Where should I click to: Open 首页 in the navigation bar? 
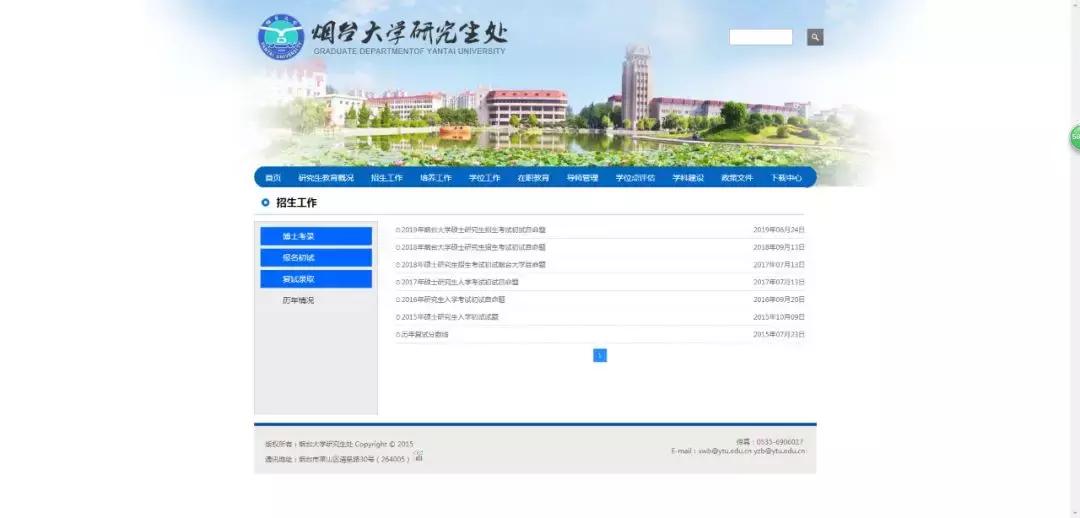pyautogui.click(x=273, y=178)
